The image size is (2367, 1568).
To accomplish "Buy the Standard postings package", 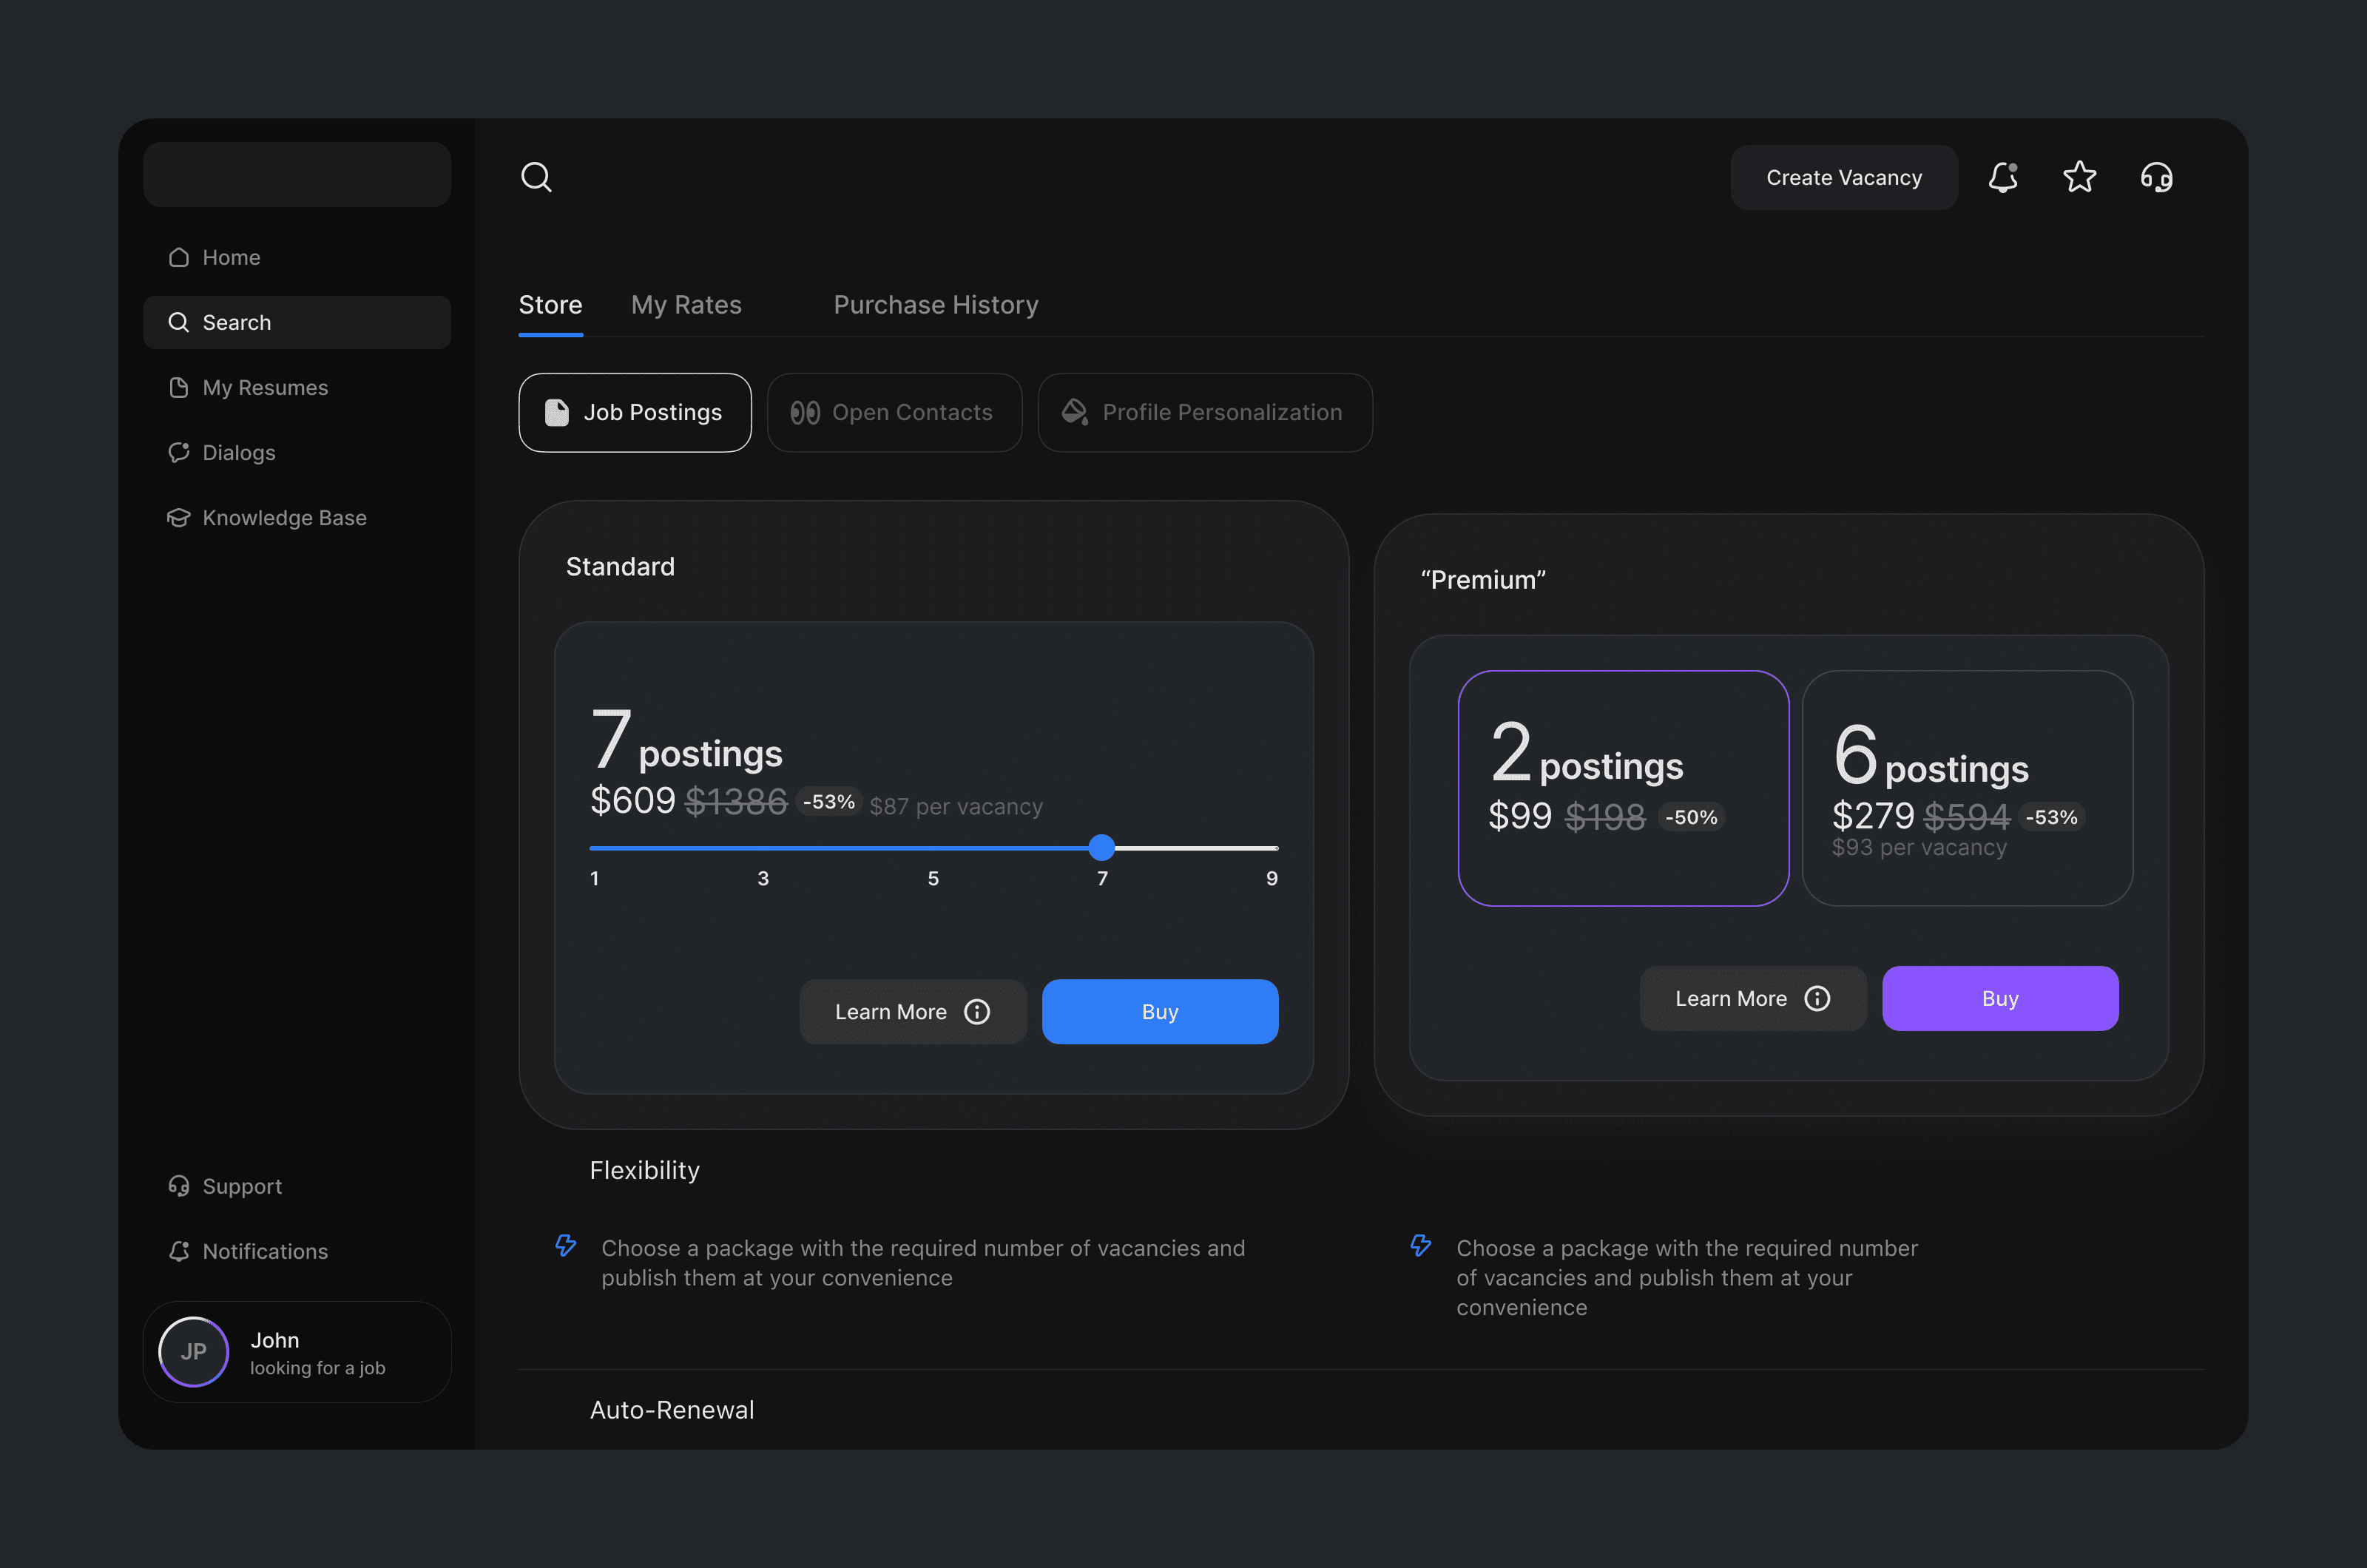I will [1160, 1012].
